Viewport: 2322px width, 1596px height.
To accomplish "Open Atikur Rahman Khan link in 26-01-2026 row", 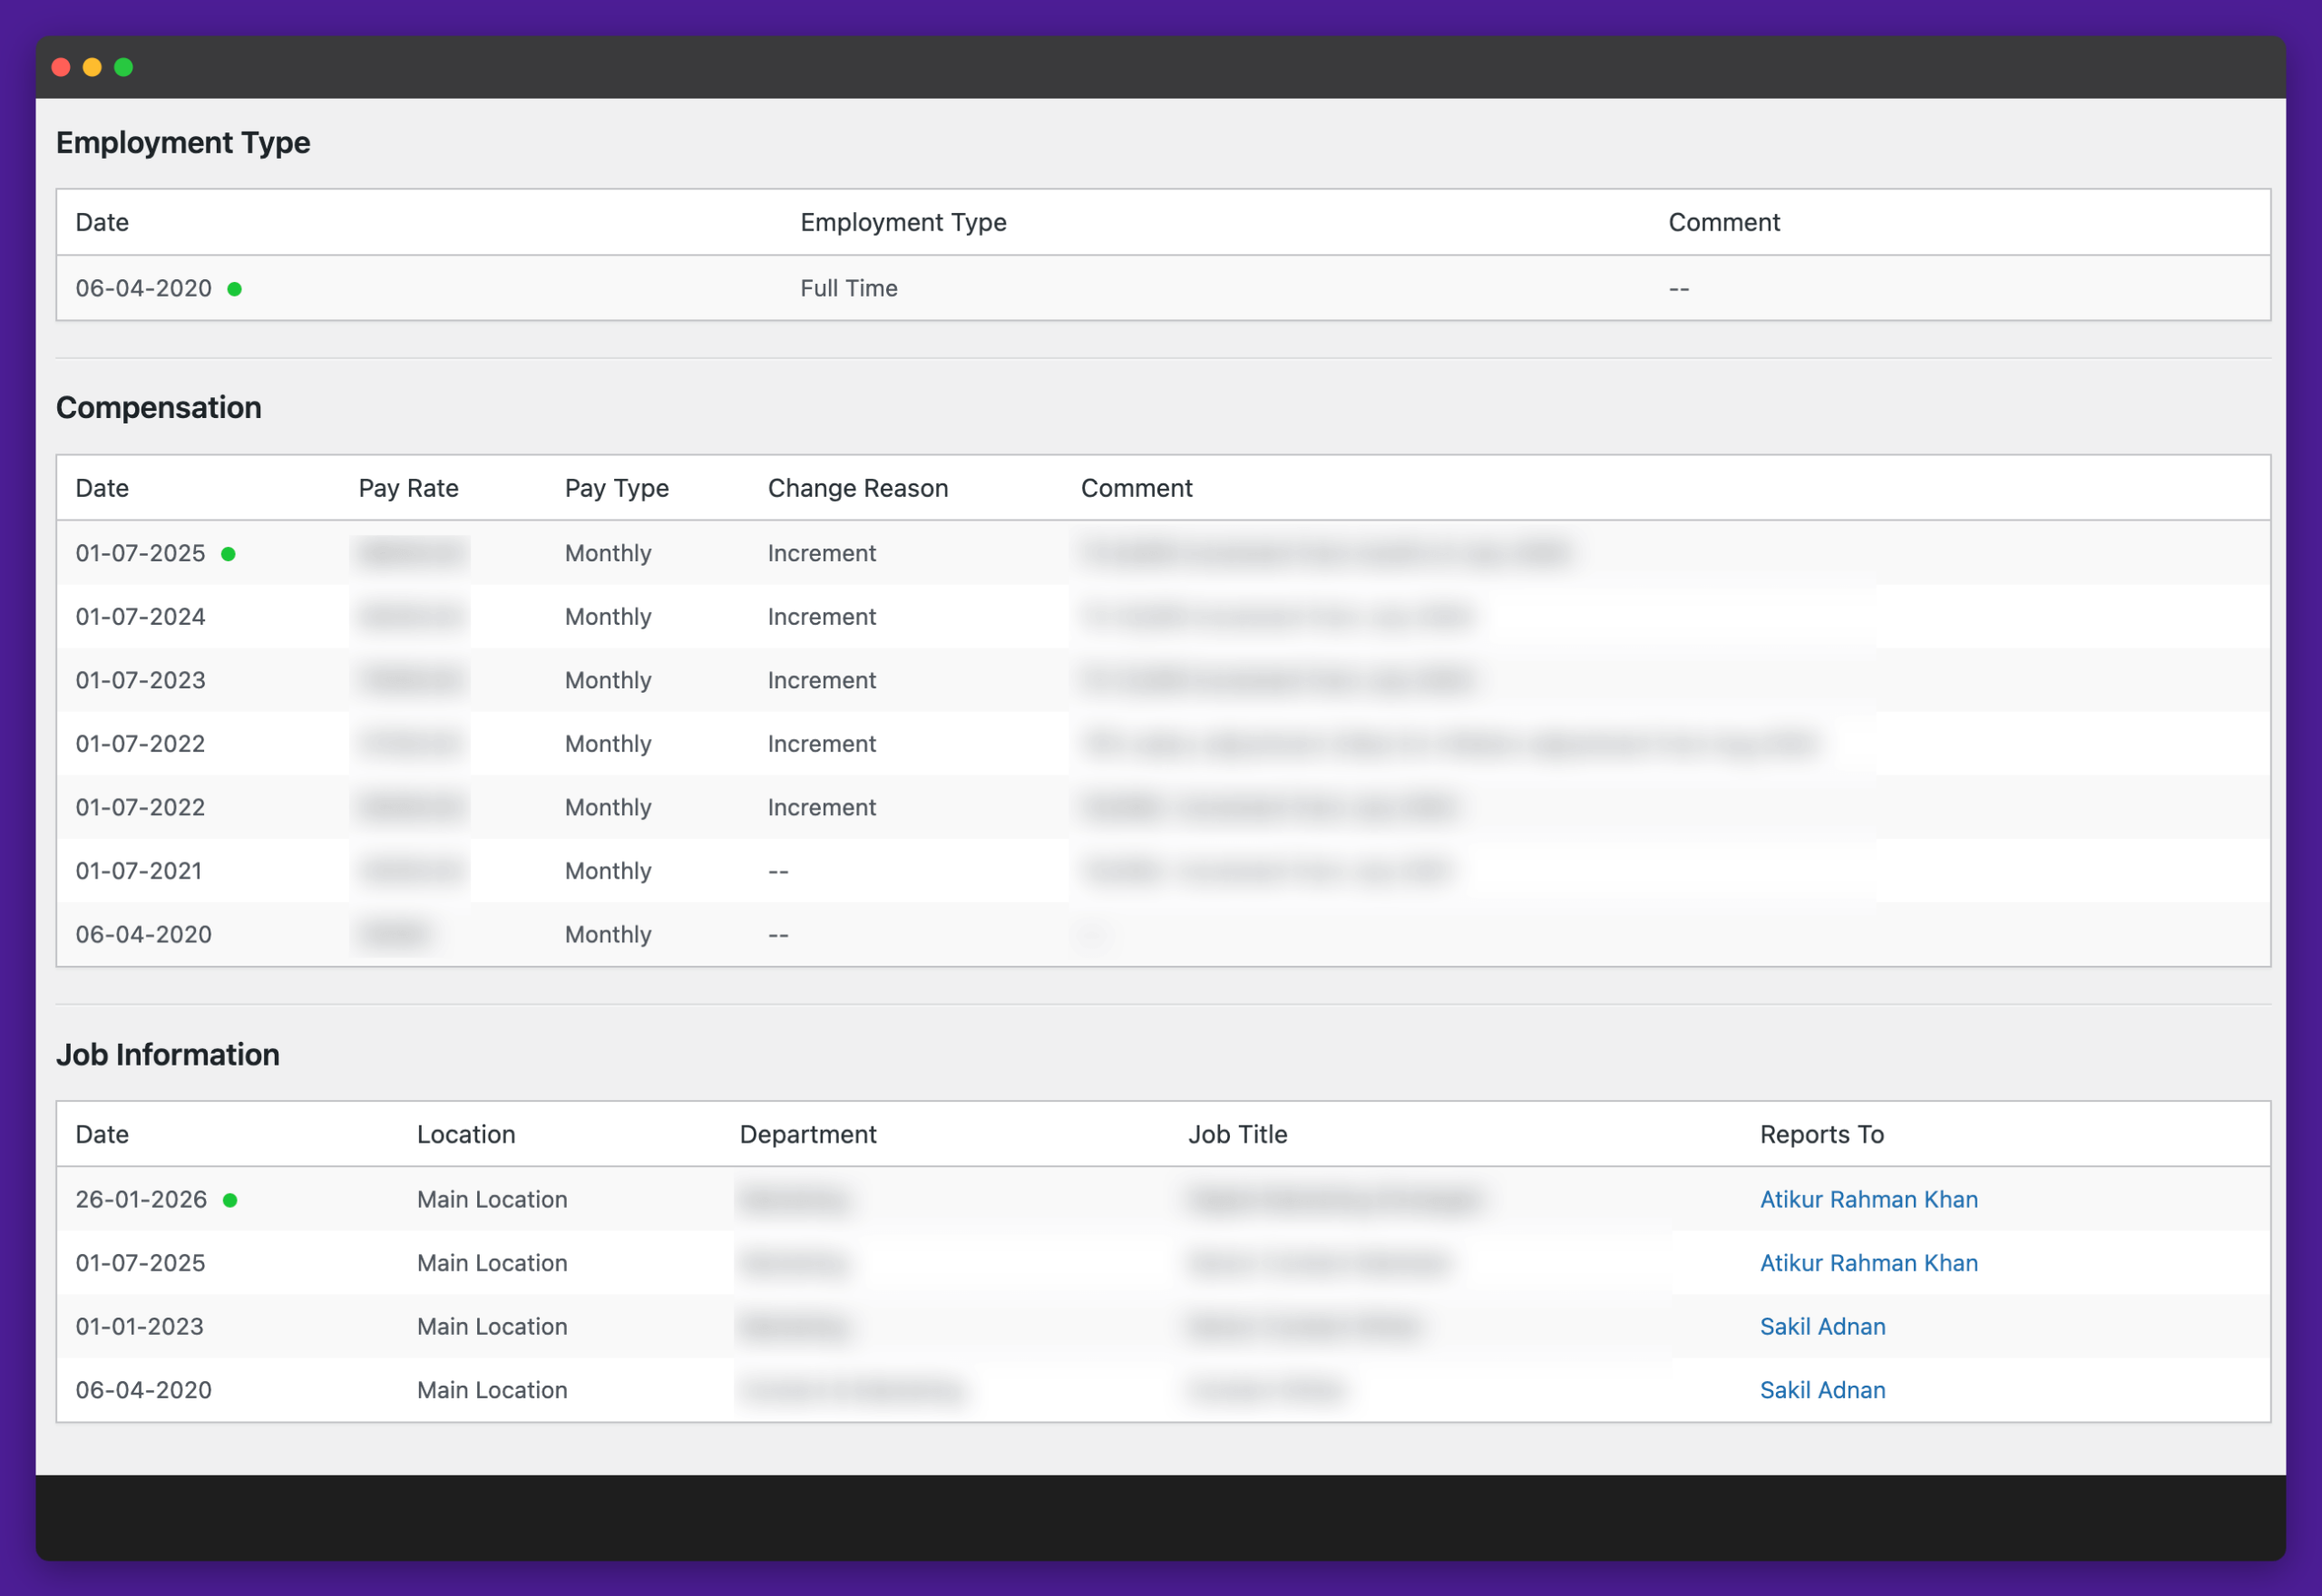I will [1868, 1199].
